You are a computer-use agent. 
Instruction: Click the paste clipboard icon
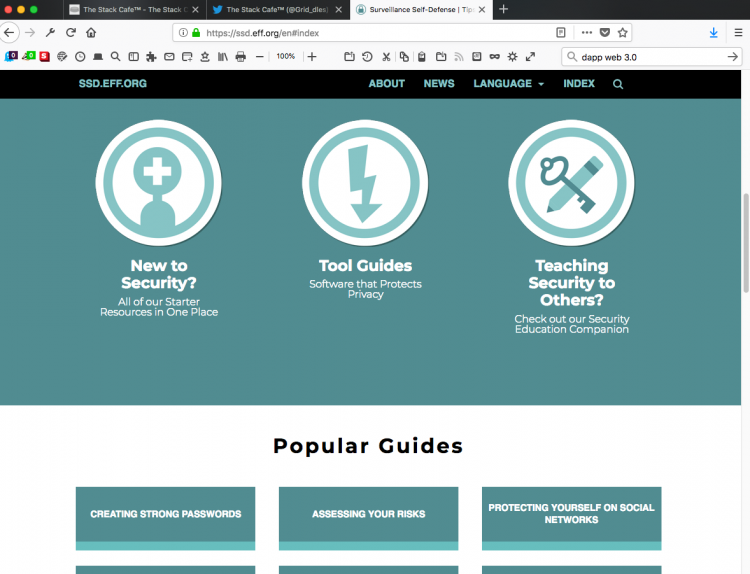[x=421, y=56]
